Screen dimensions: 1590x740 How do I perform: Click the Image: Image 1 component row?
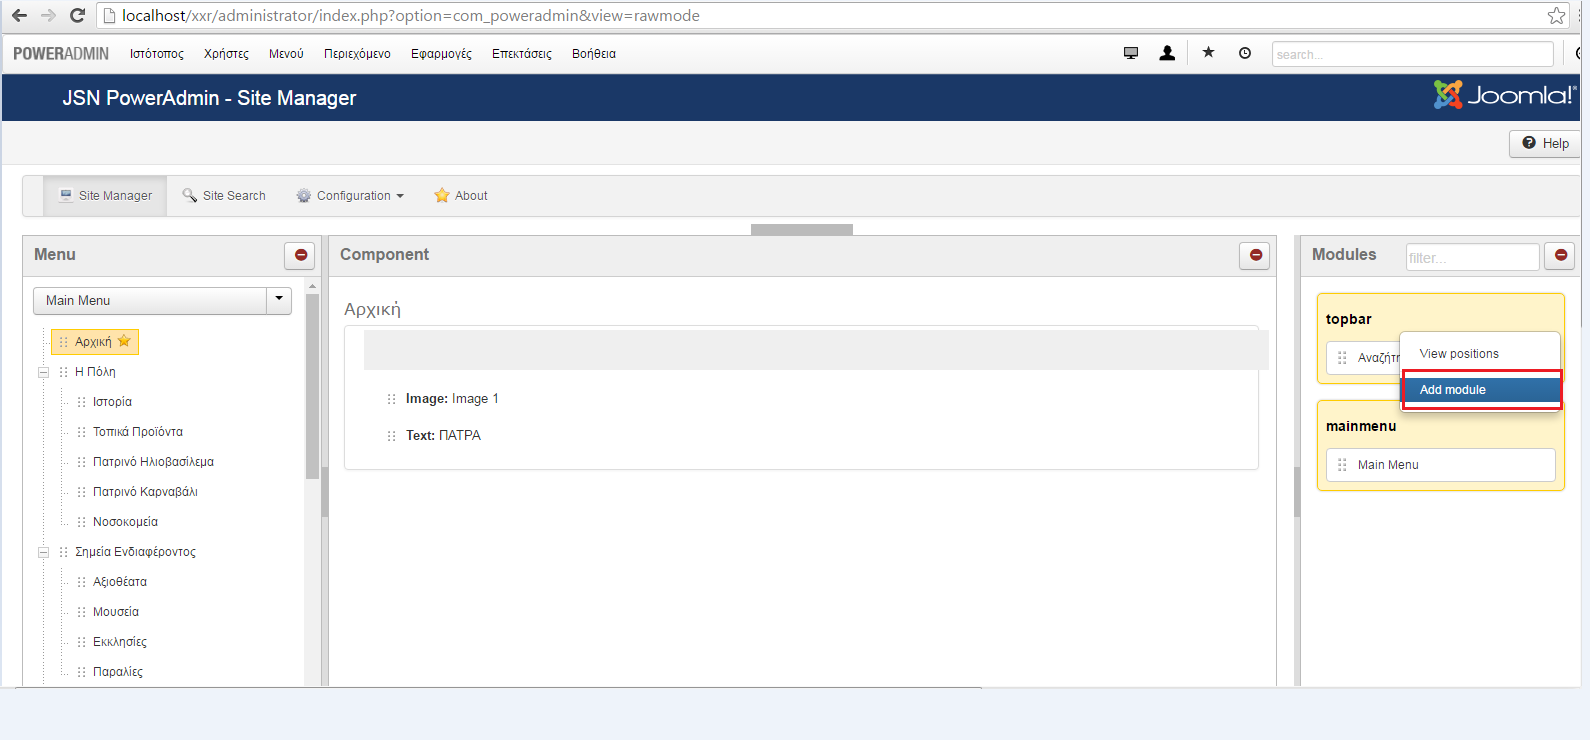click(452, 399)
